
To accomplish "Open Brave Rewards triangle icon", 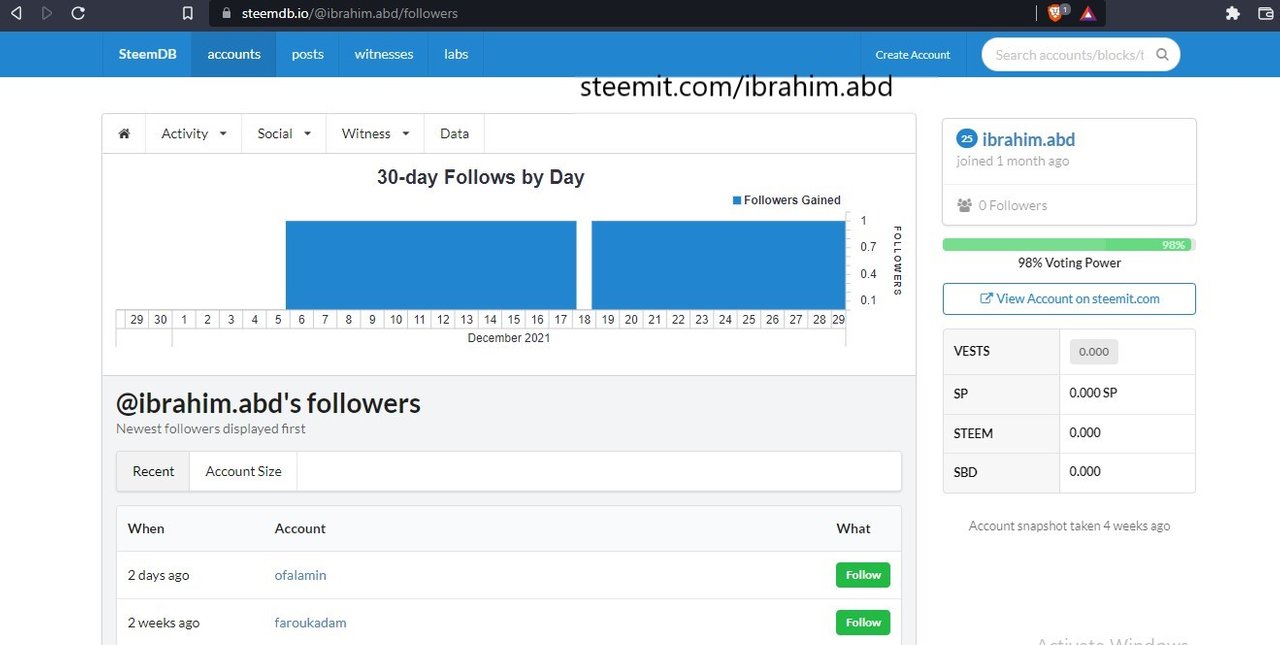I will 1088,13.
